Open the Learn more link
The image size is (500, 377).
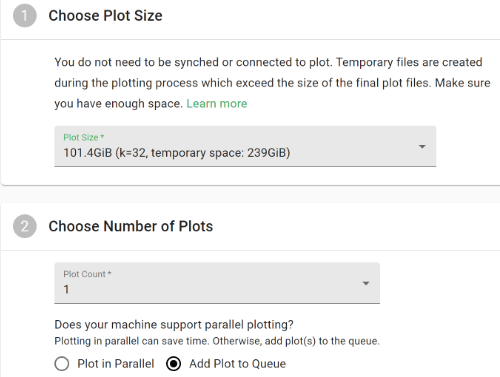pyautogui.click(x=217, y=104)
